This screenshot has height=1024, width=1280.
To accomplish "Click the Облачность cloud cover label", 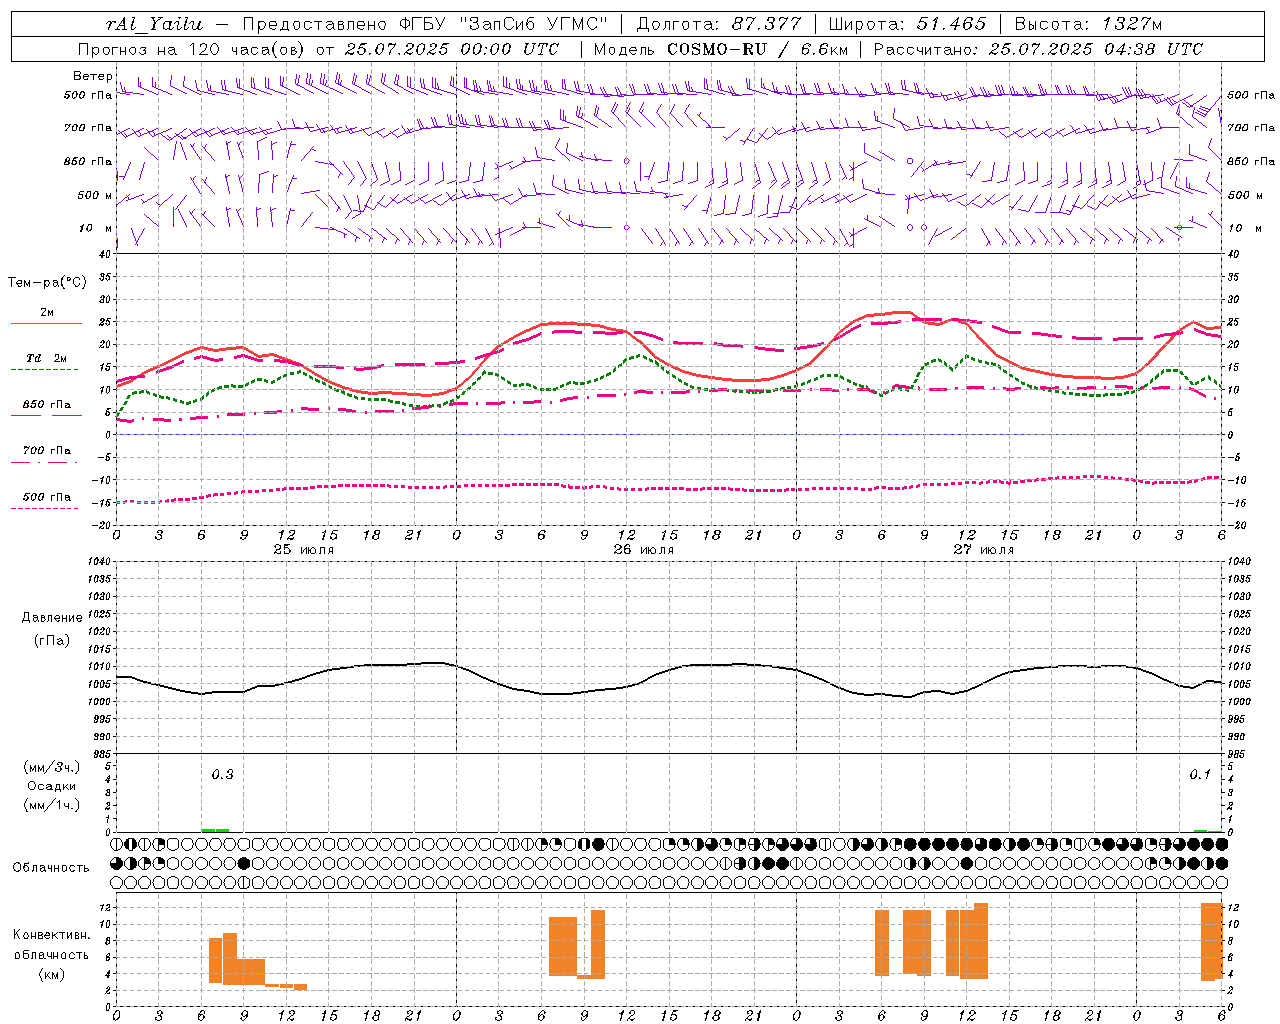I will tap(51, 868).
